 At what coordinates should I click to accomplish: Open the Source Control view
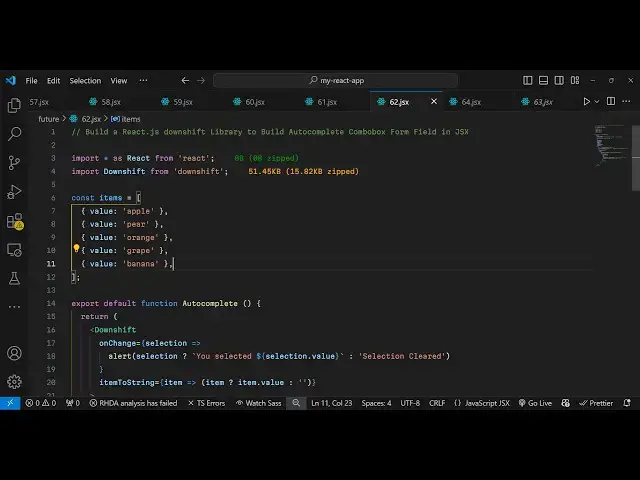tap(14, 163)
